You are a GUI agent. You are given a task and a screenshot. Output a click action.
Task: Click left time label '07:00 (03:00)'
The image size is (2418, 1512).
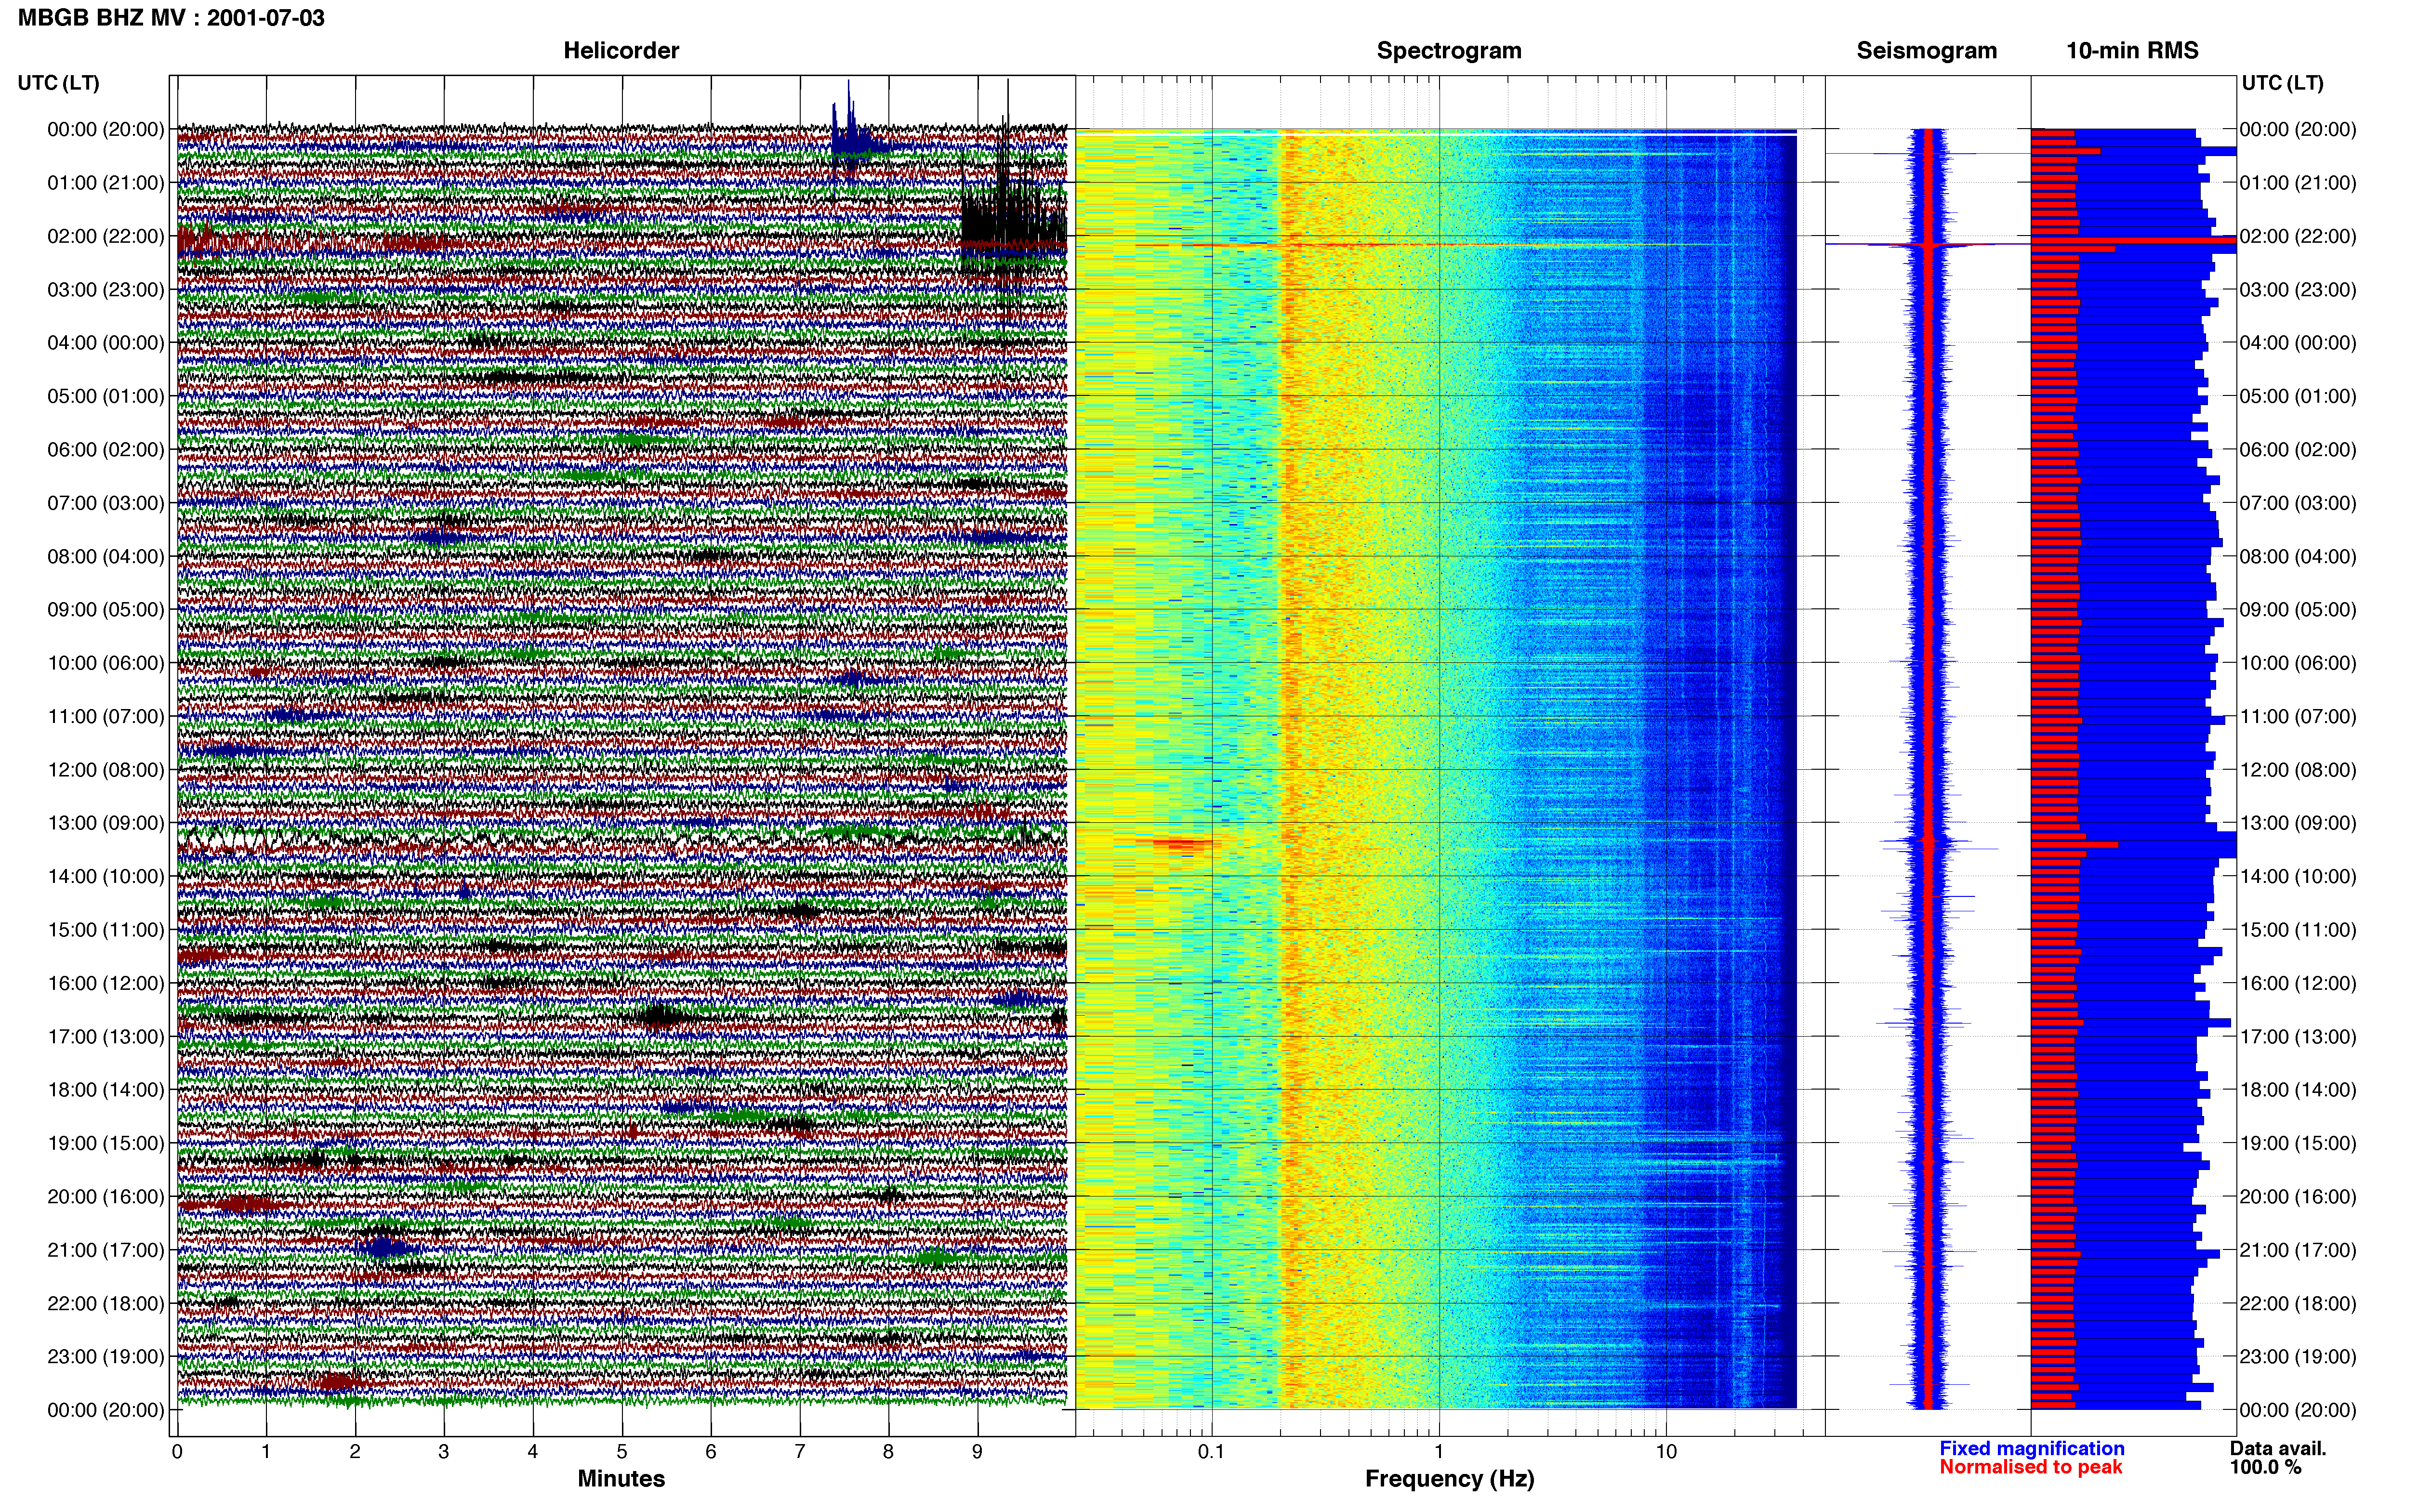click(x=105, y=503)
